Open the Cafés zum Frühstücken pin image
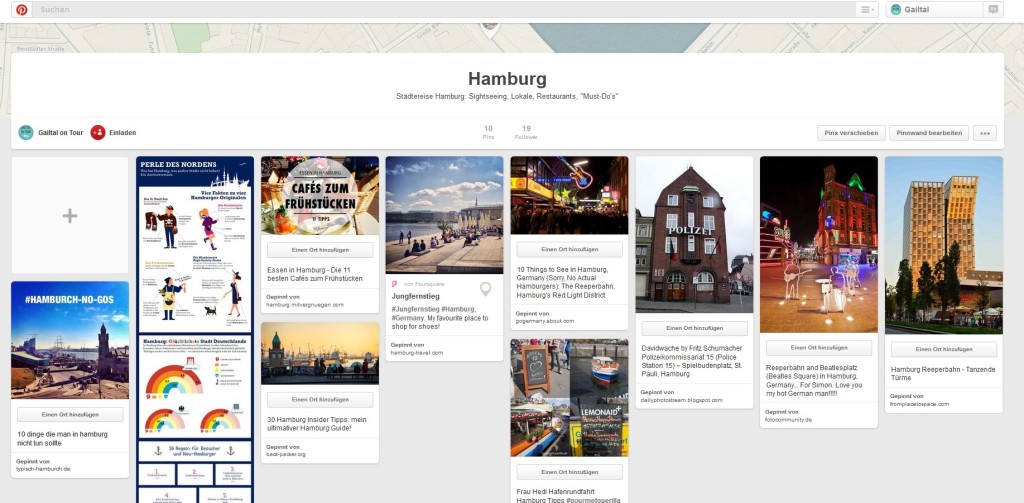The width and height of the screenshot is (1024, 503). [x=320, y=195]
